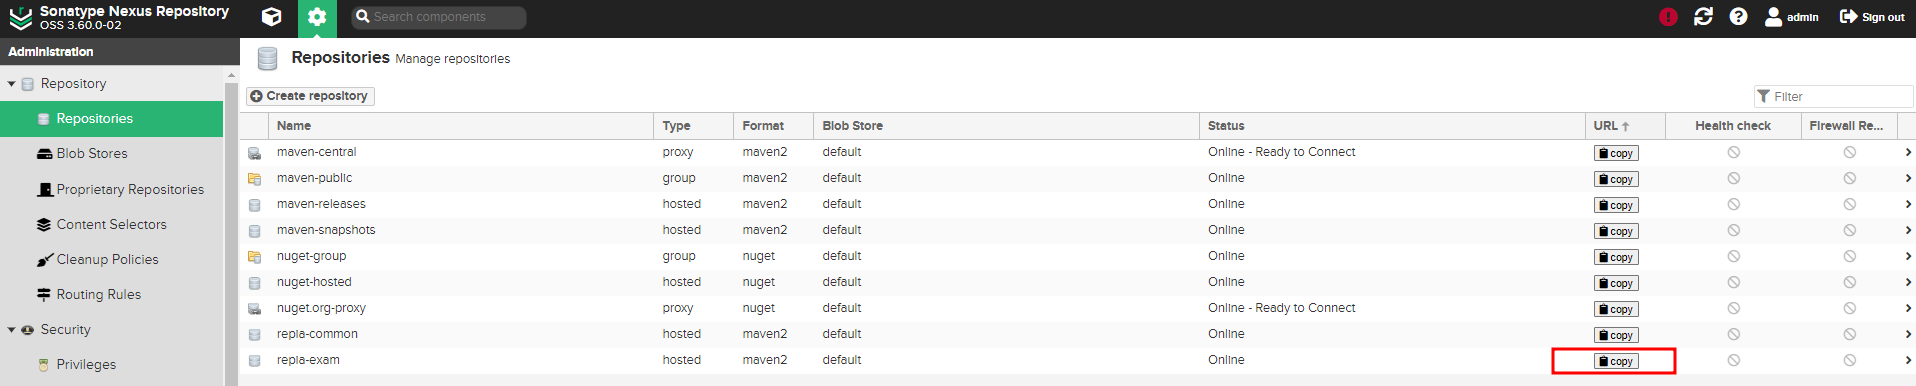
Task: Click nuget.org-proxy repository icon
Action: 254,309
